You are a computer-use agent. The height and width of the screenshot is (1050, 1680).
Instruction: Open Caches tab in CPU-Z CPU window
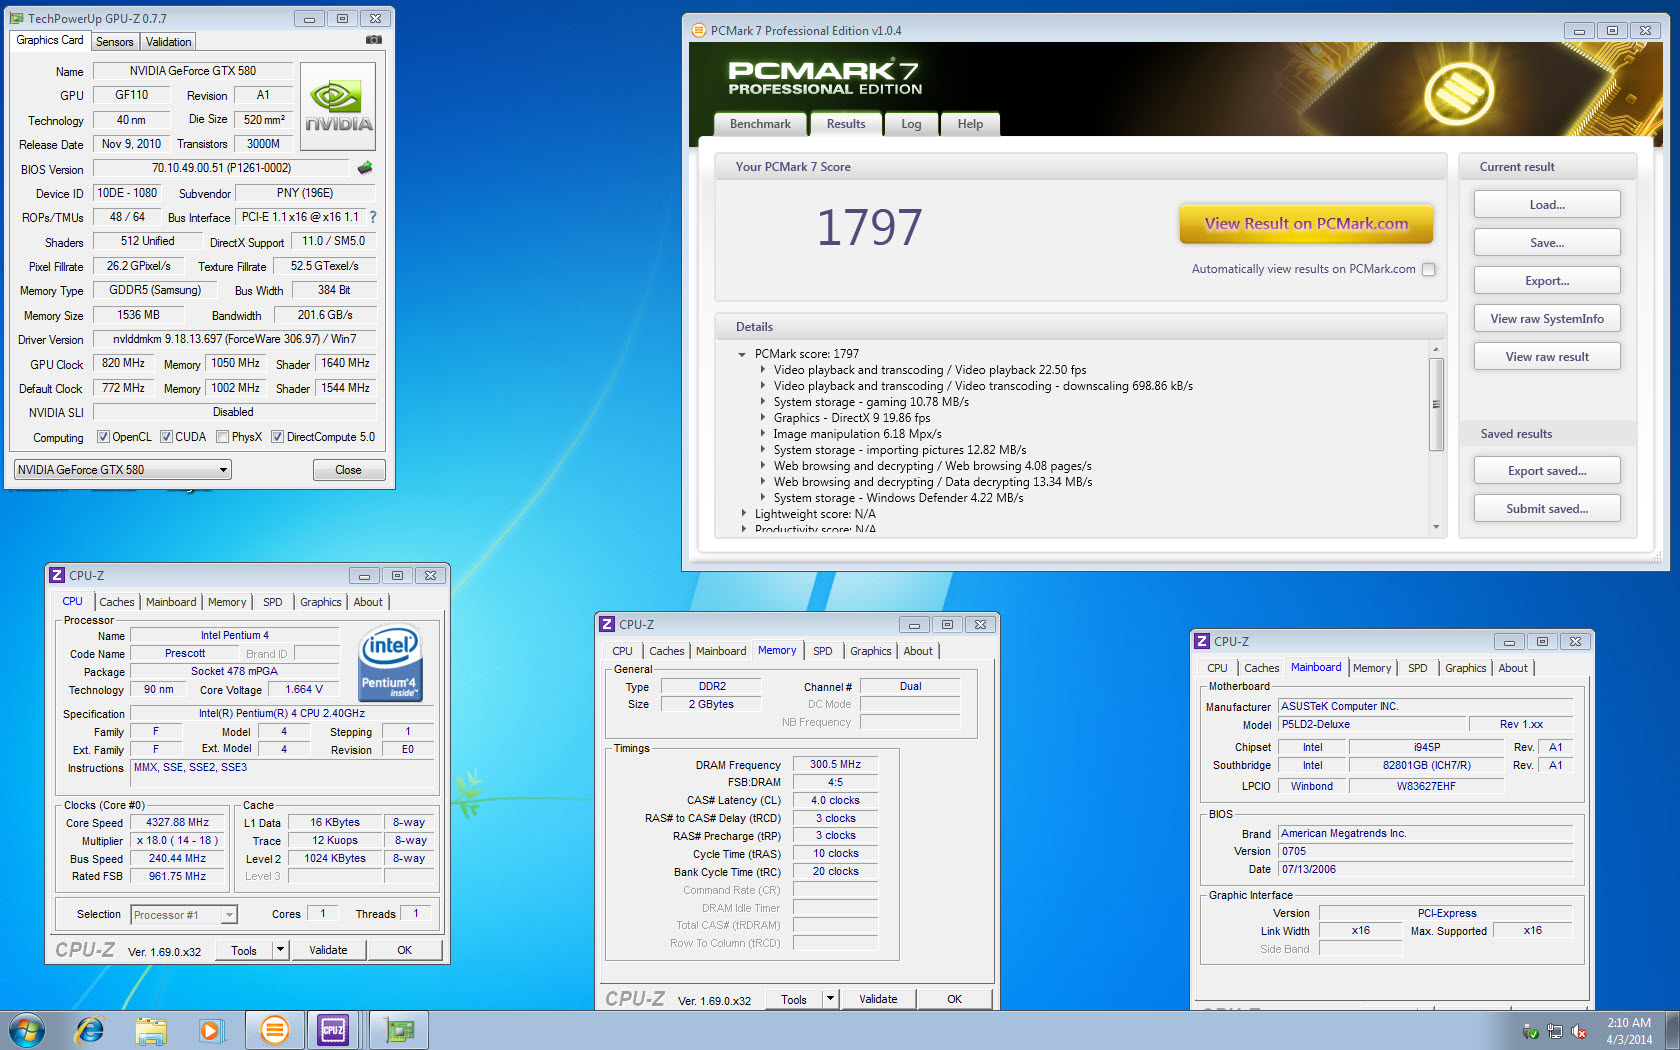[x=116, y=602]
